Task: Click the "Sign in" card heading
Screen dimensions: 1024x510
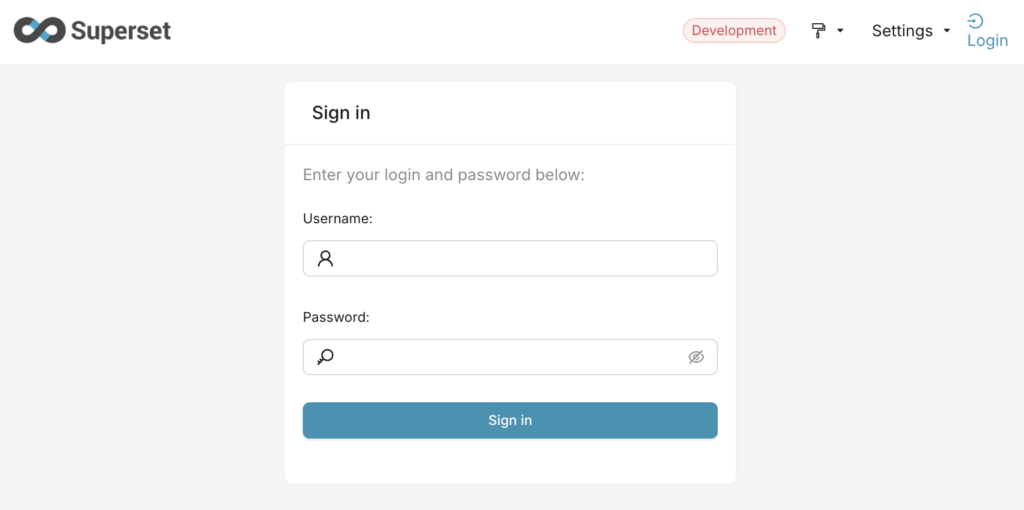Action: click(341, 113)
